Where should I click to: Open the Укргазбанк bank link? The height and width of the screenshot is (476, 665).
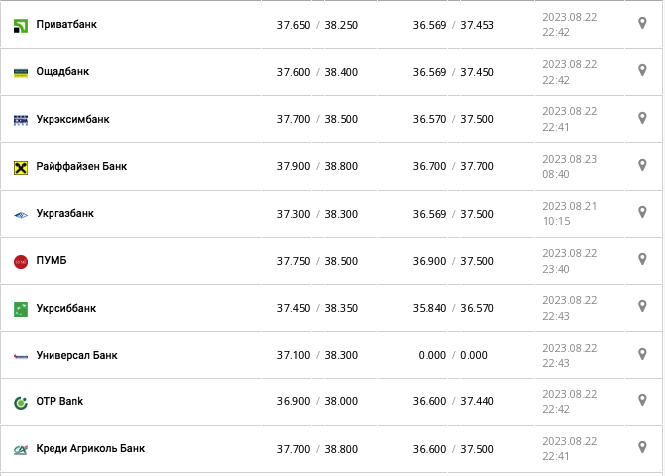65,214
